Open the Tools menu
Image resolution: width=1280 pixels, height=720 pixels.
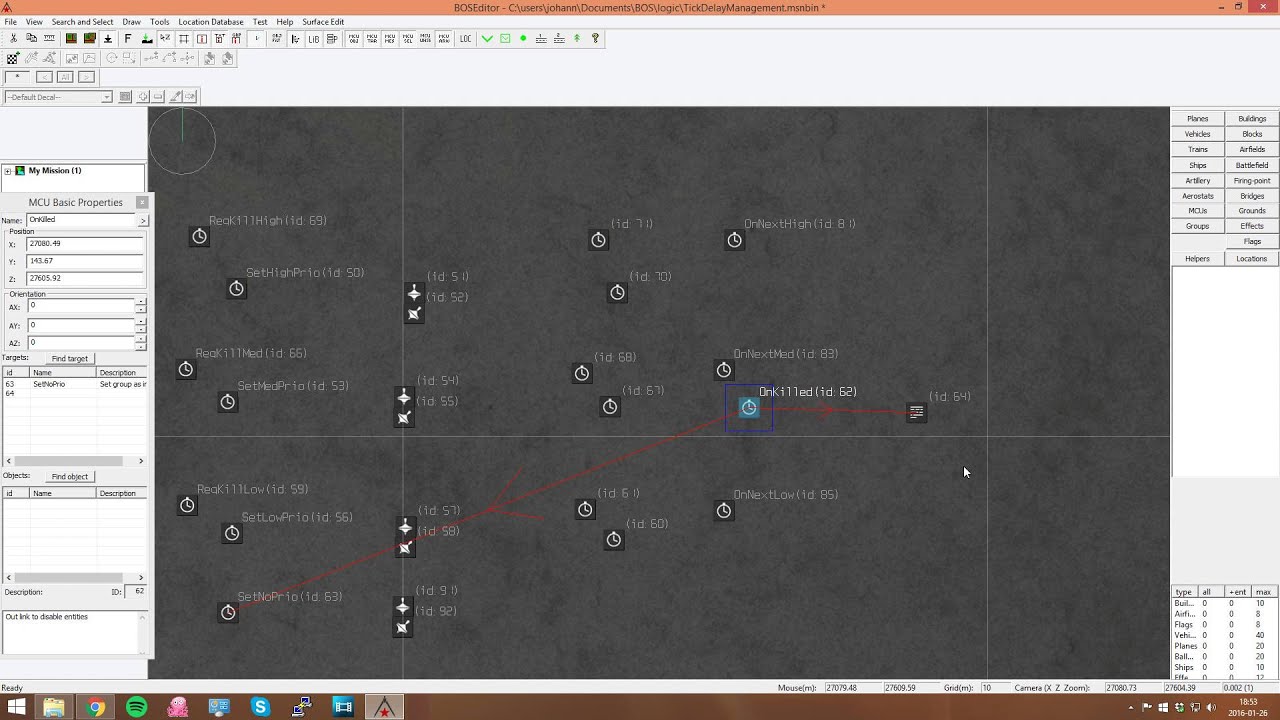(160, 22)
